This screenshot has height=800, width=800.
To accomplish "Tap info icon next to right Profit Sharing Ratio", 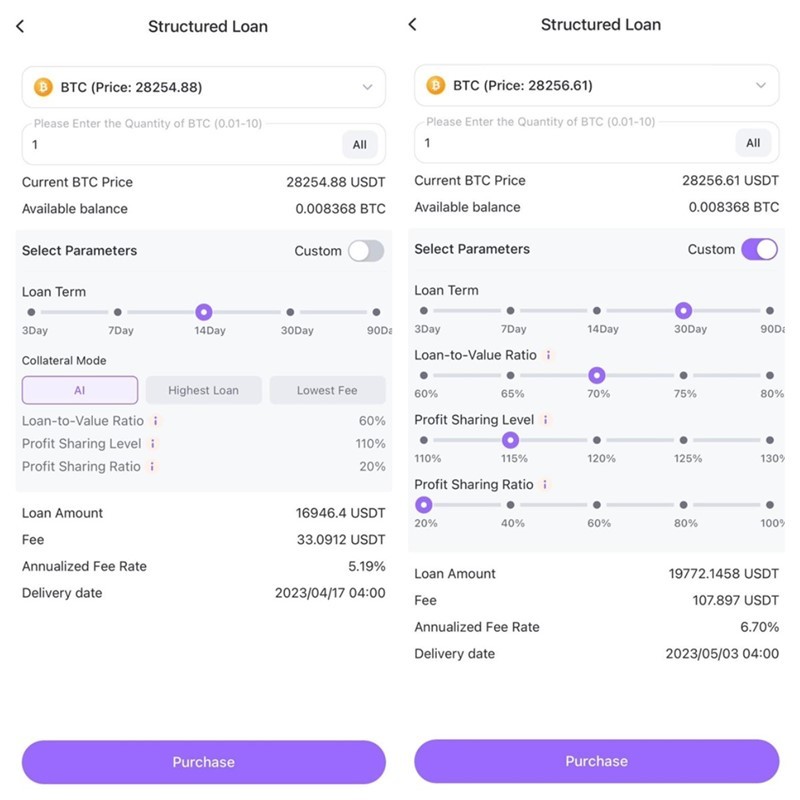I will click(545, 485).
